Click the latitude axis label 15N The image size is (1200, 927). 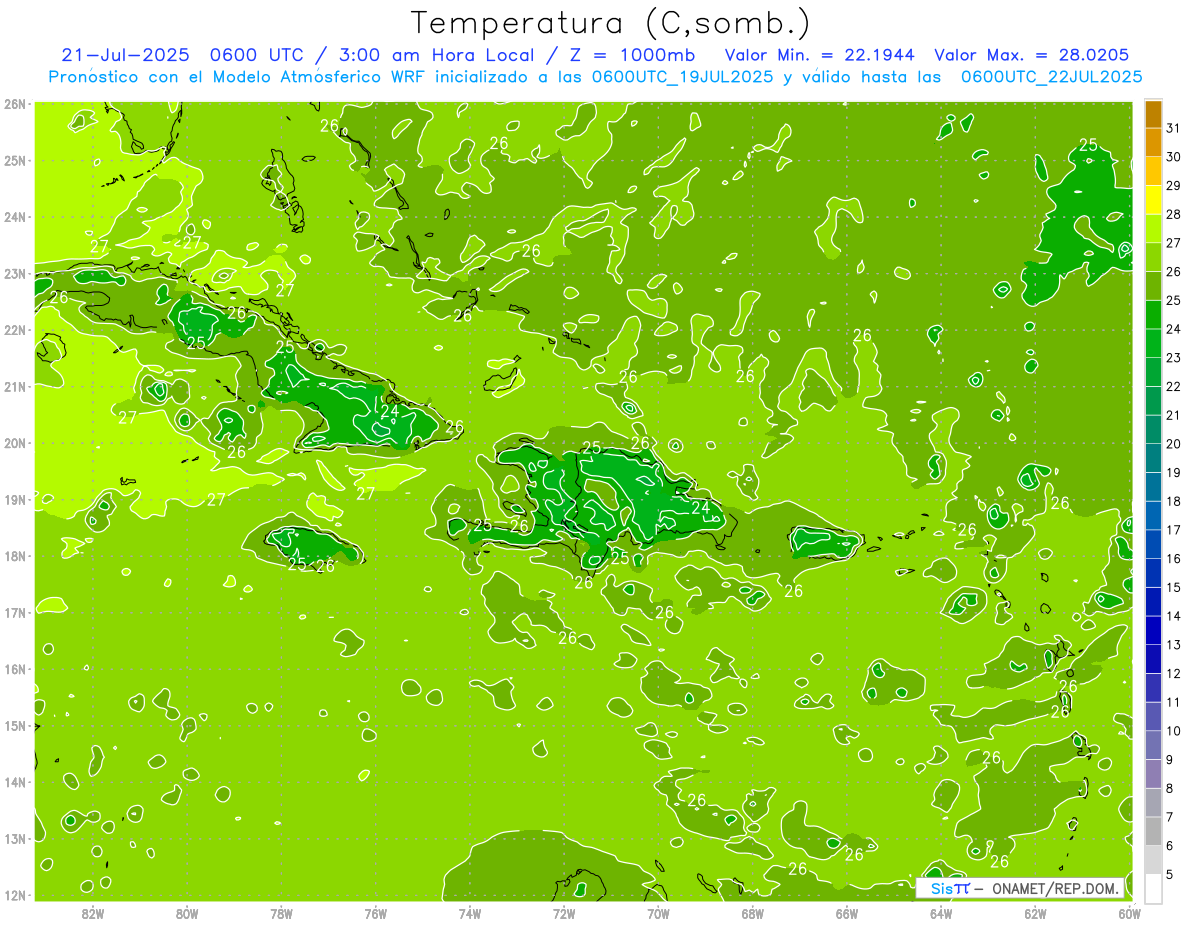[x=14, y=725]
